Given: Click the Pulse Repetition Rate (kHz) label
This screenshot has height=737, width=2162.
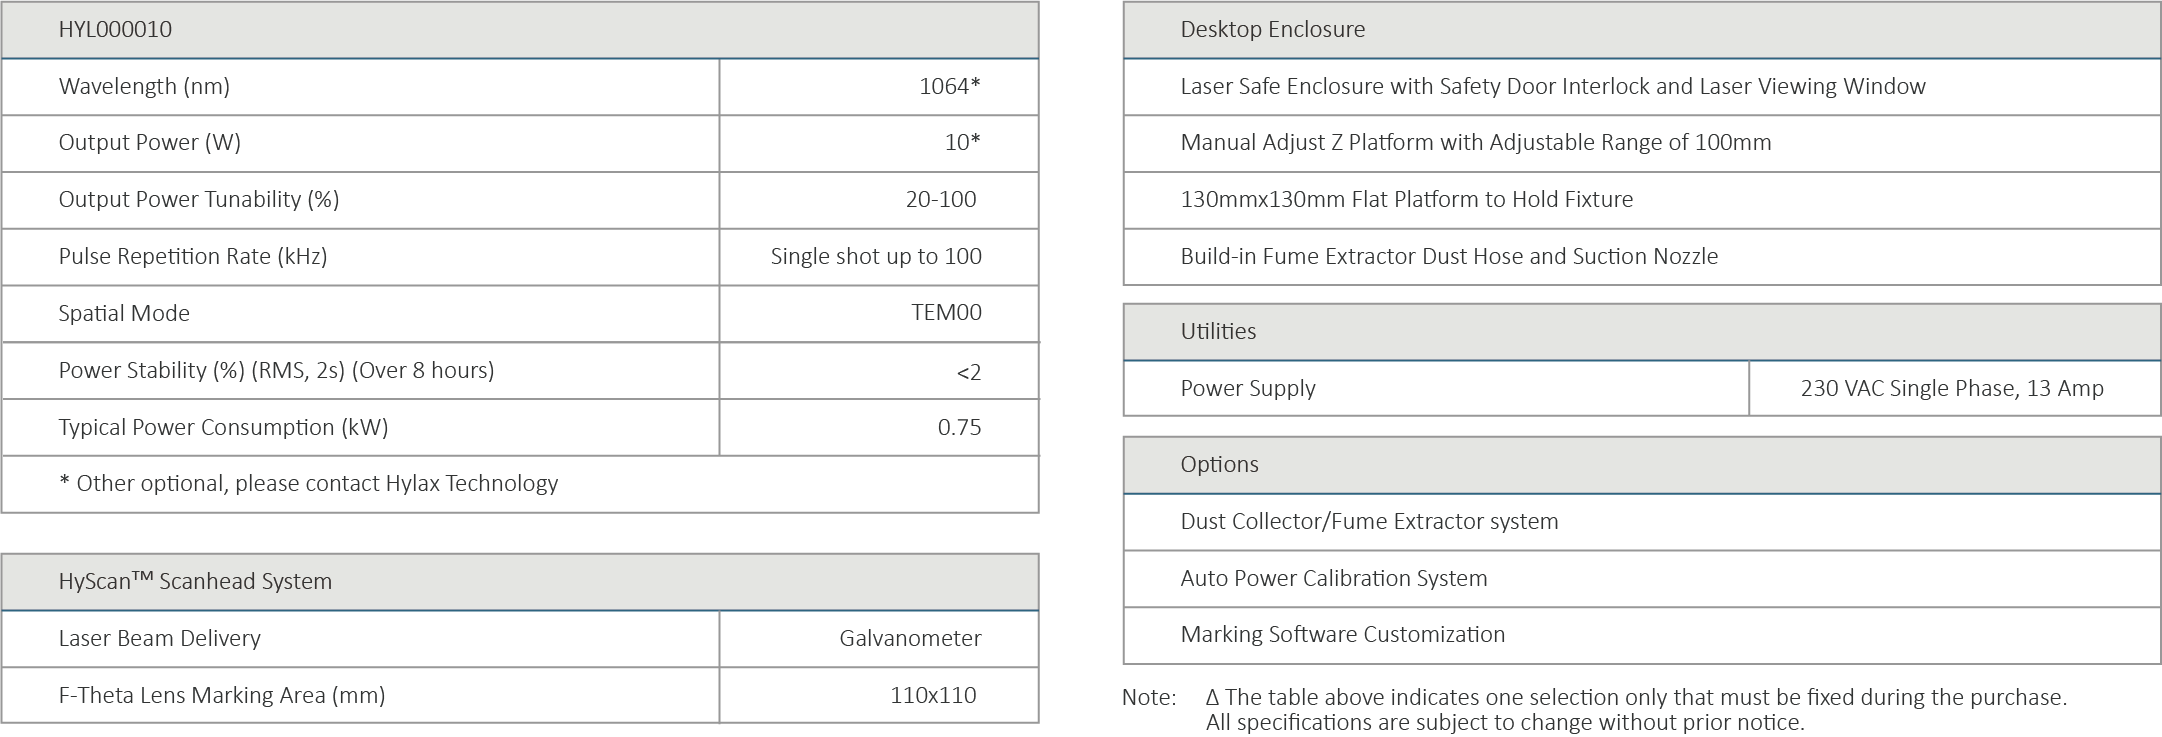Looking at the screenshot, I should coord(193,256).
